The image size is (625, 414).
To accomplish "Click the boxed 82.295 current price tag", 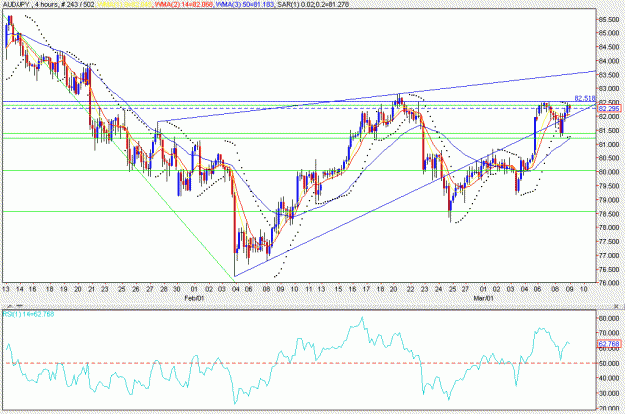I will coord(609,108).
